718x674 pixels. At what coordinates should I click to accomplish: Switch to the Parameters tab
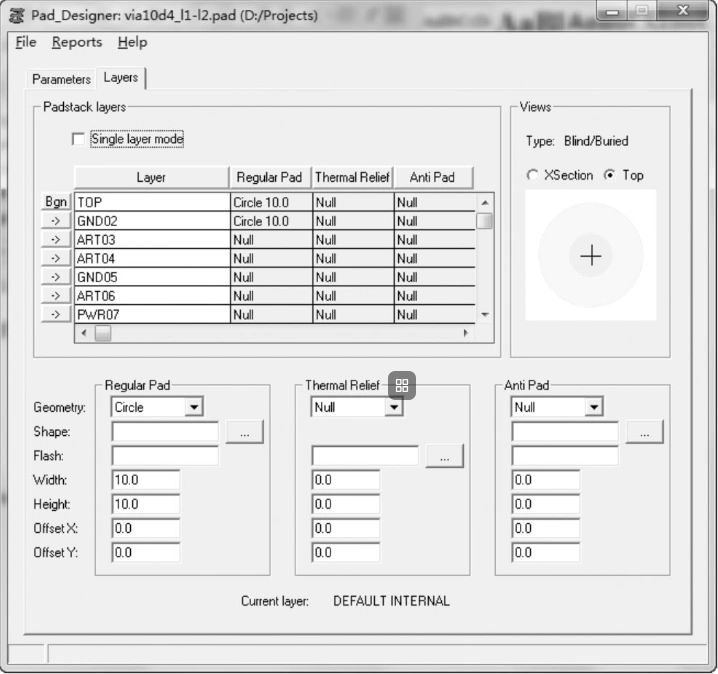pyautogui.click(x=61, y=79)
